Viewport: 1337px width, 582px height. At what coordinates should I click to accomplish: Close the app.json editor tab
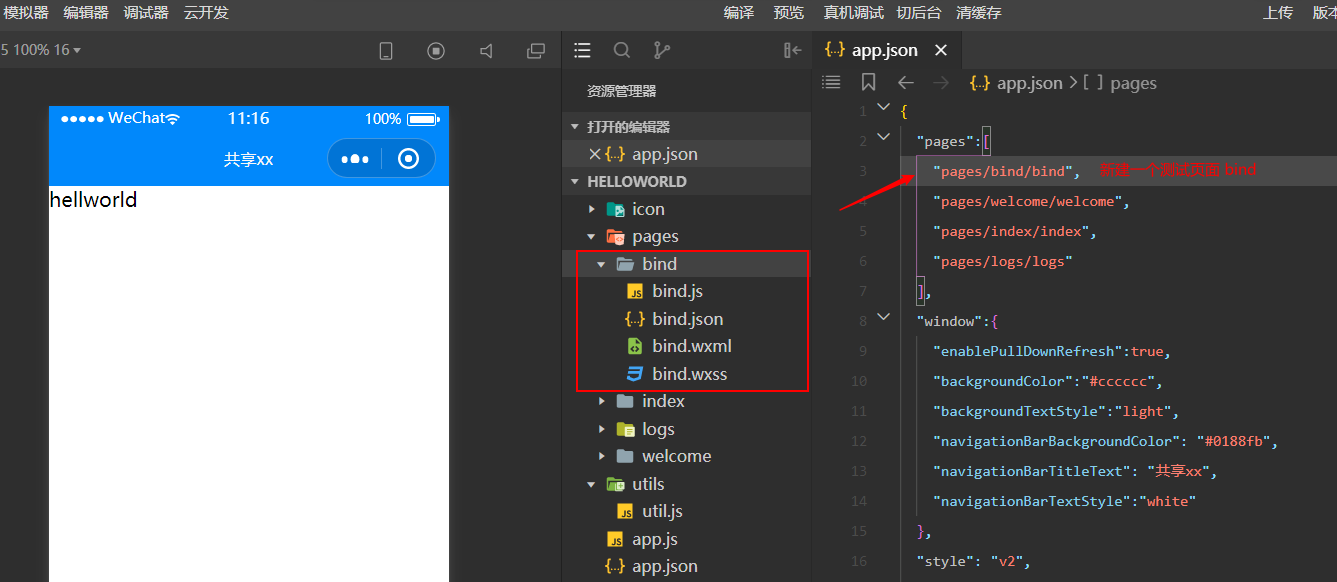(x=940, y=50)
